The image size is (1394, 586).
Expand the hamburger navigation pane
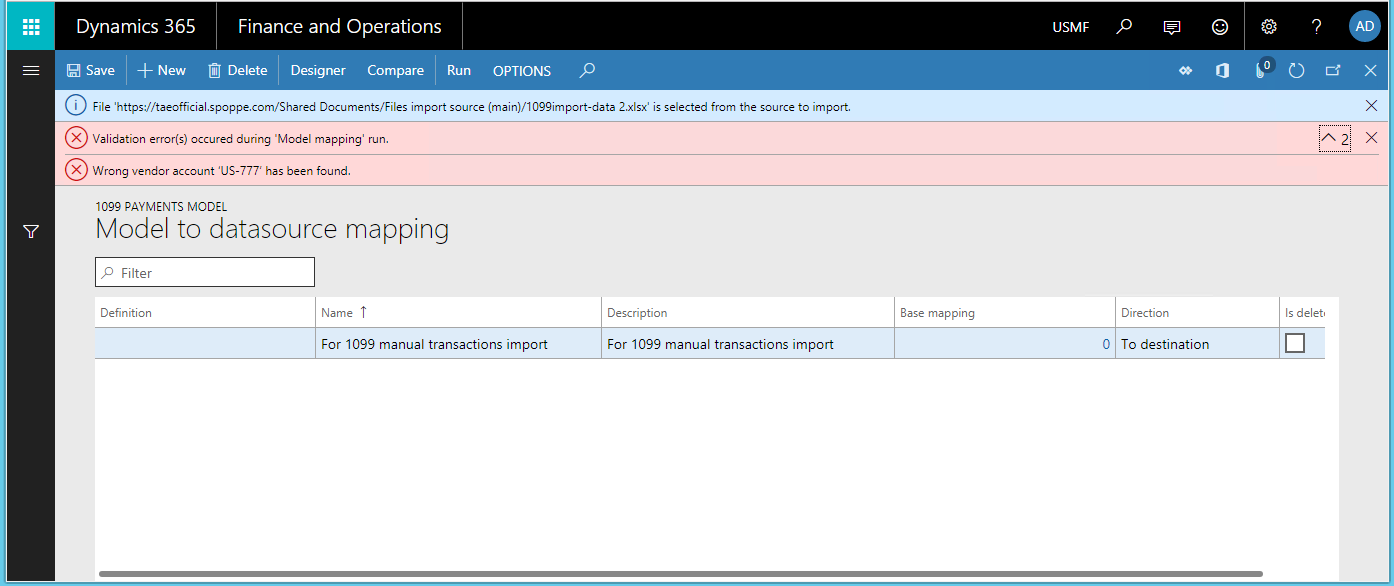[x=31, y=71]
